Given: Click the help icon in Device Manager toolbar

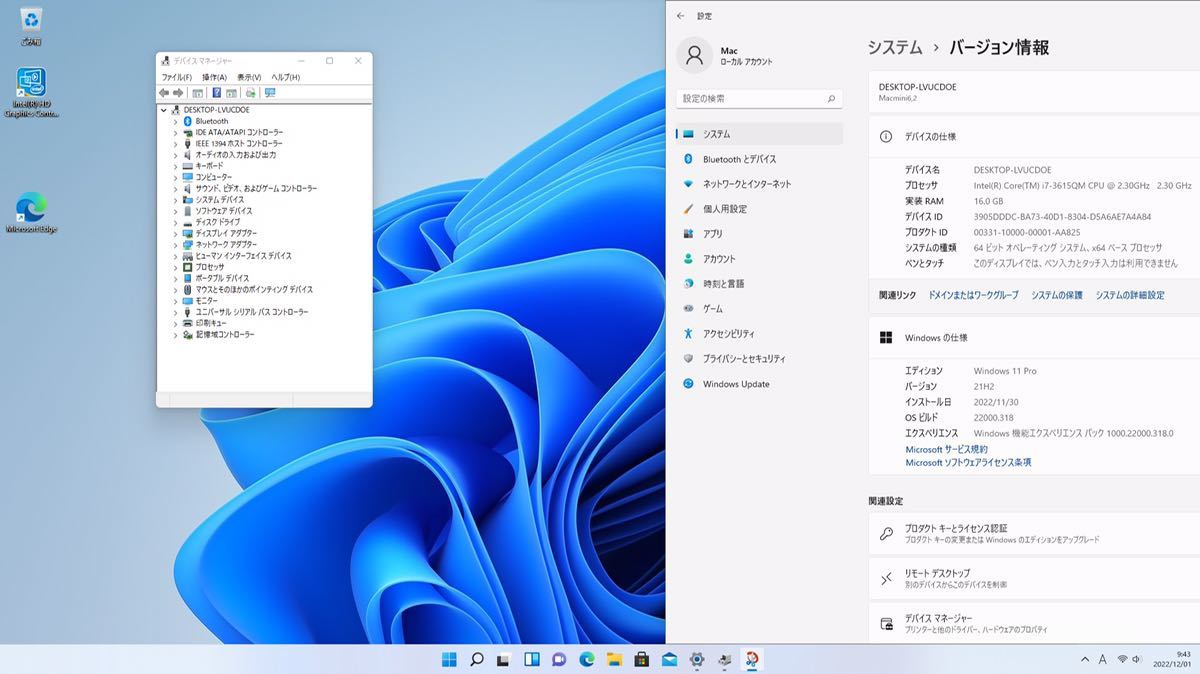Looking at the screenshot, I should coord(217,93).
